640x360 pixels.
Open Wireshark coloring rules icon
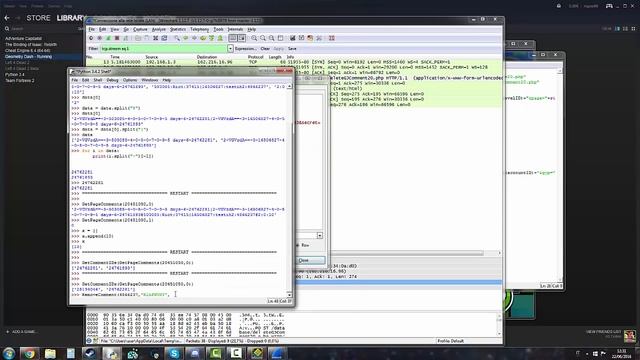[x=310, y=38]
